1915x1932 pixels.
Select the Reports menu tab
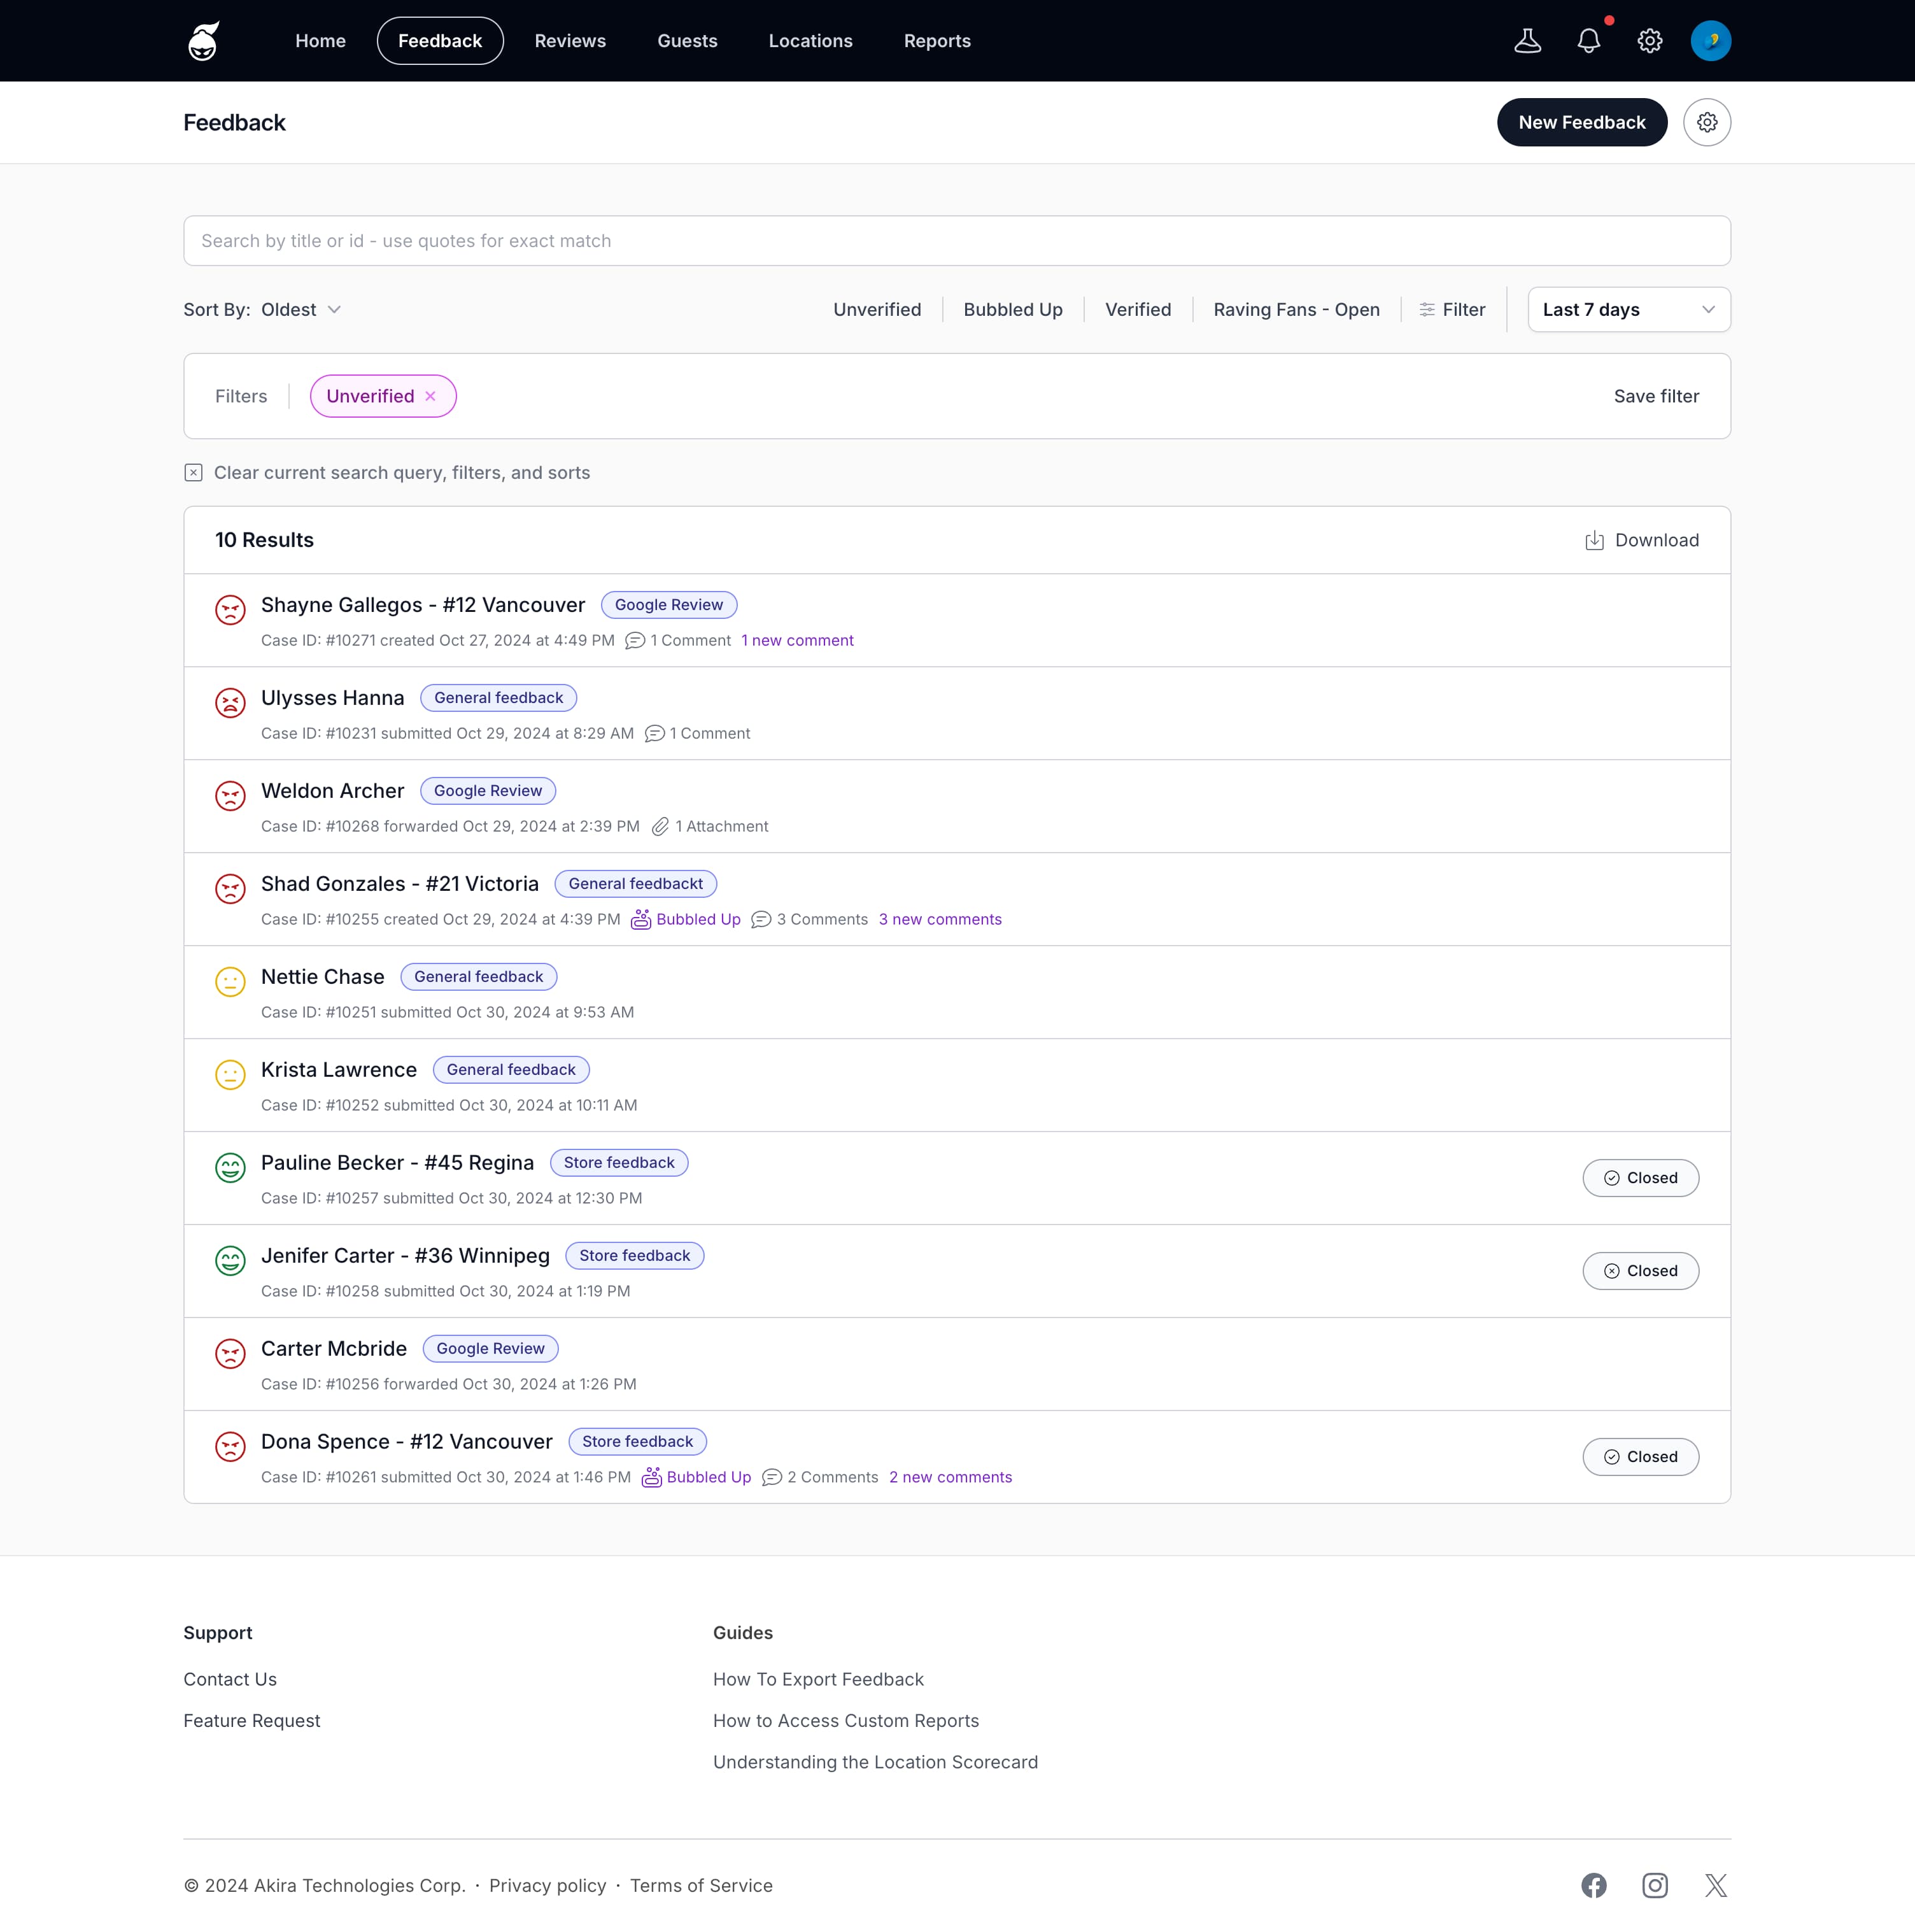(x=936, y=40)
